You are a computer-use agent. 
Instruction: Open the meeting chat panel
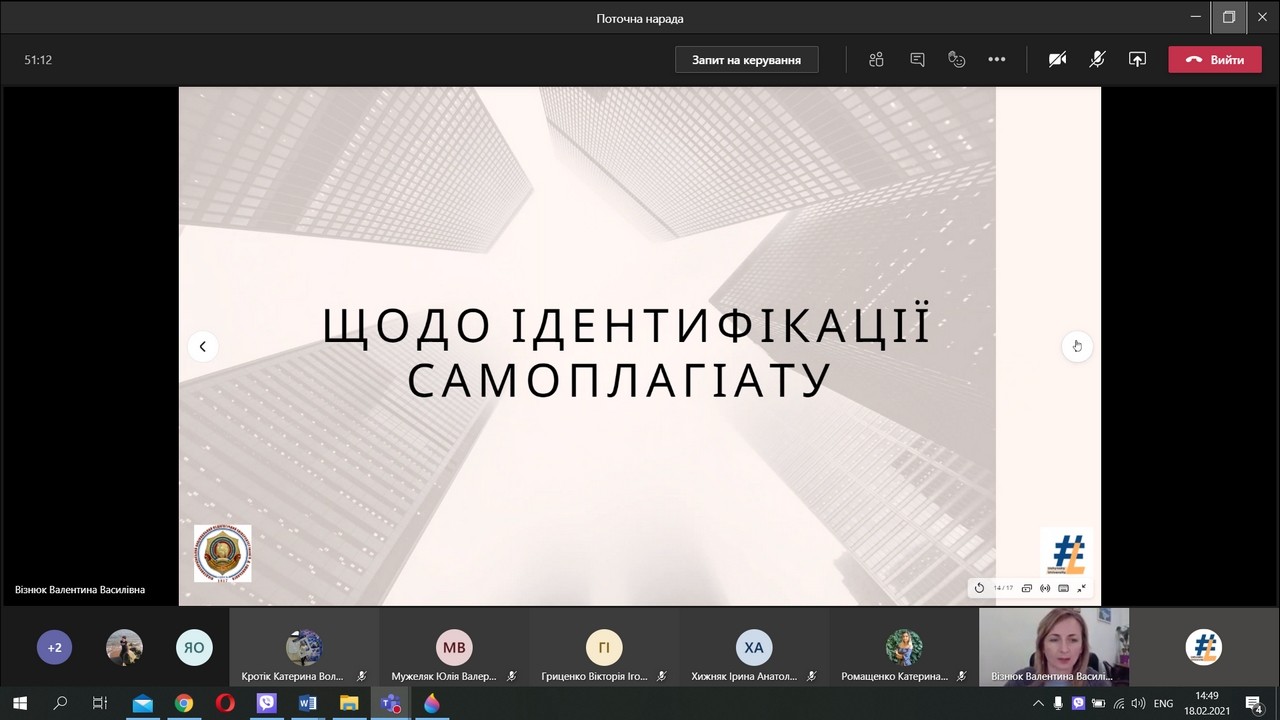(x=917, y=60)
